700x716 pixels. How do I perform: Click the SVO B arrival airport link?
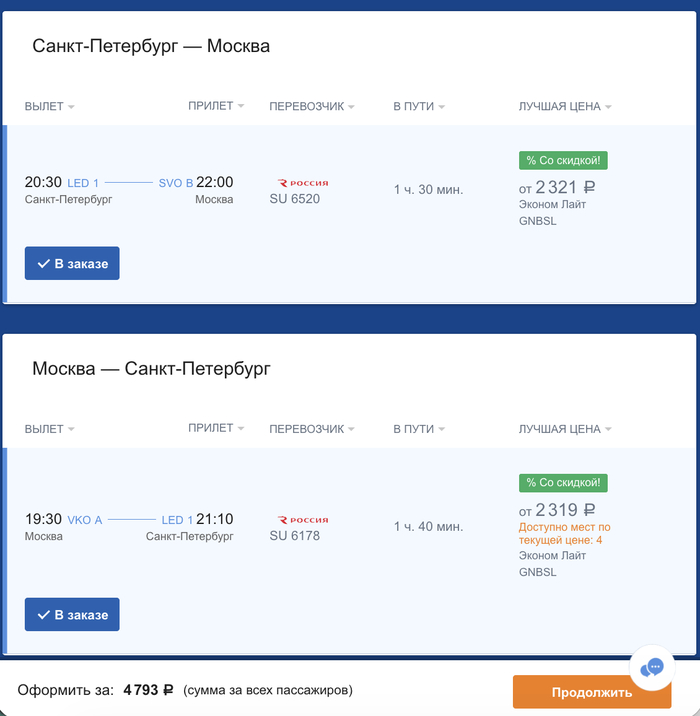(x=175, y=183)
